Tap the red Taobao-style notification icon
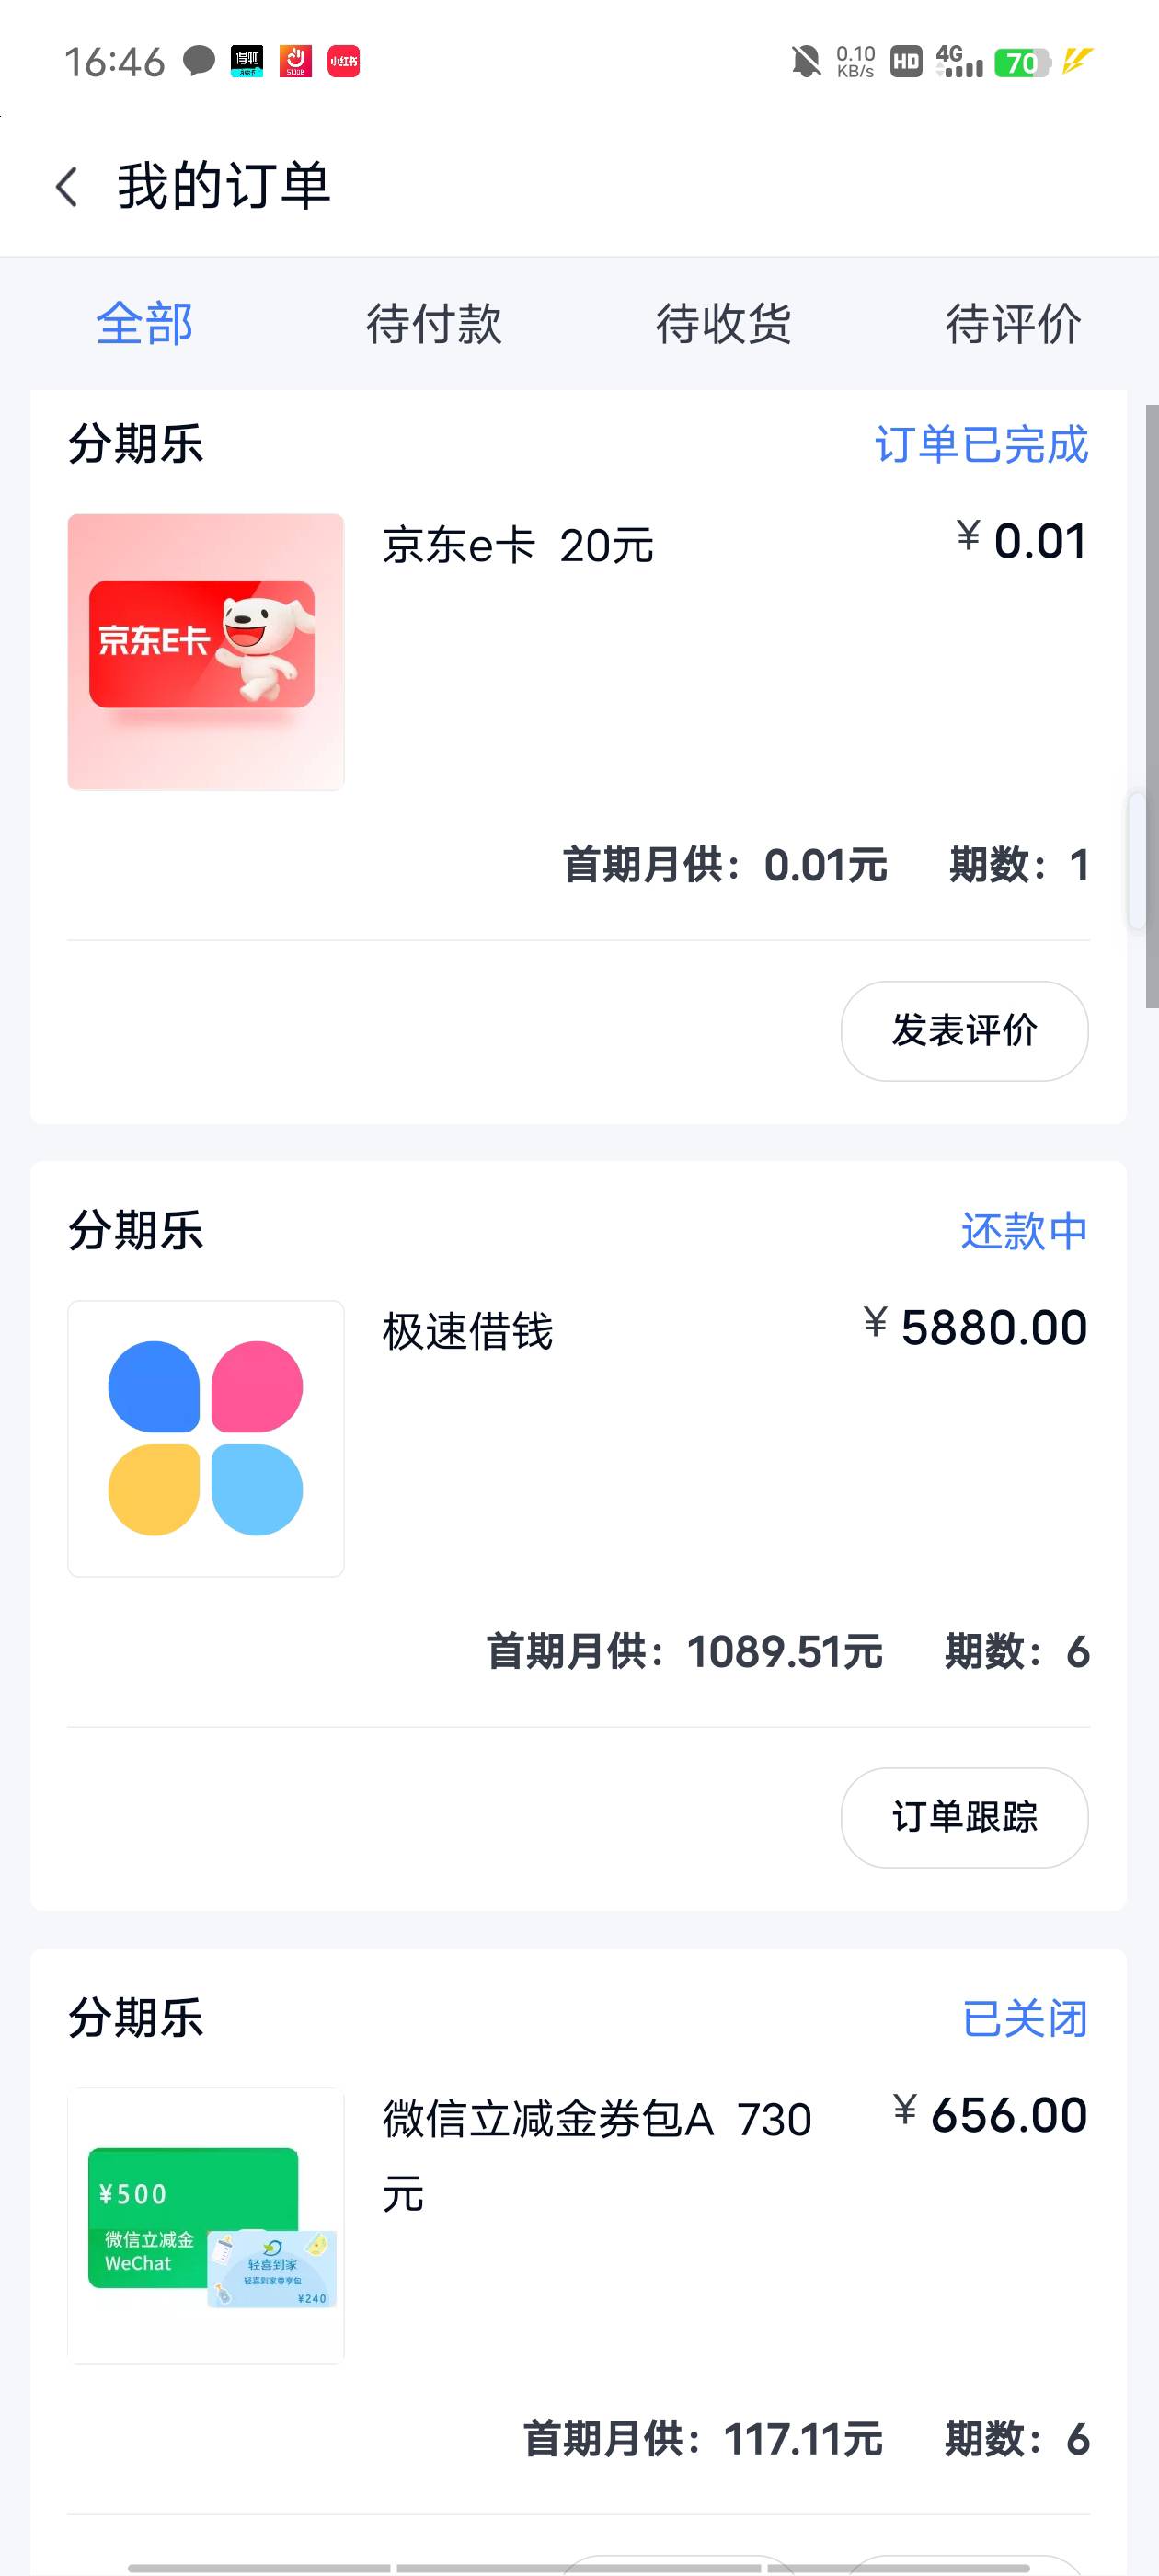Screen dimensions: 1159x2576 pyautogui.click(x=295, y=62)
